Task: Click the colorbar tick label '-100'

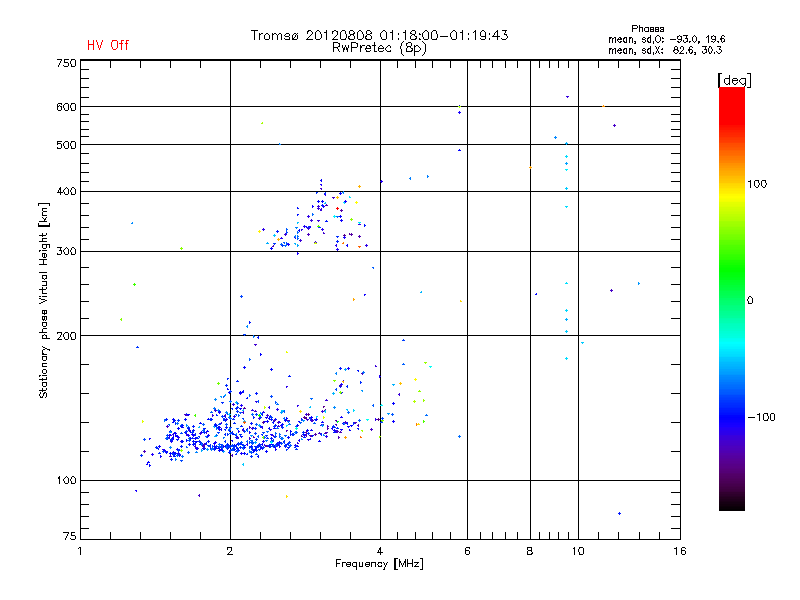Action: pyautogui.click(x=761, y=417)
